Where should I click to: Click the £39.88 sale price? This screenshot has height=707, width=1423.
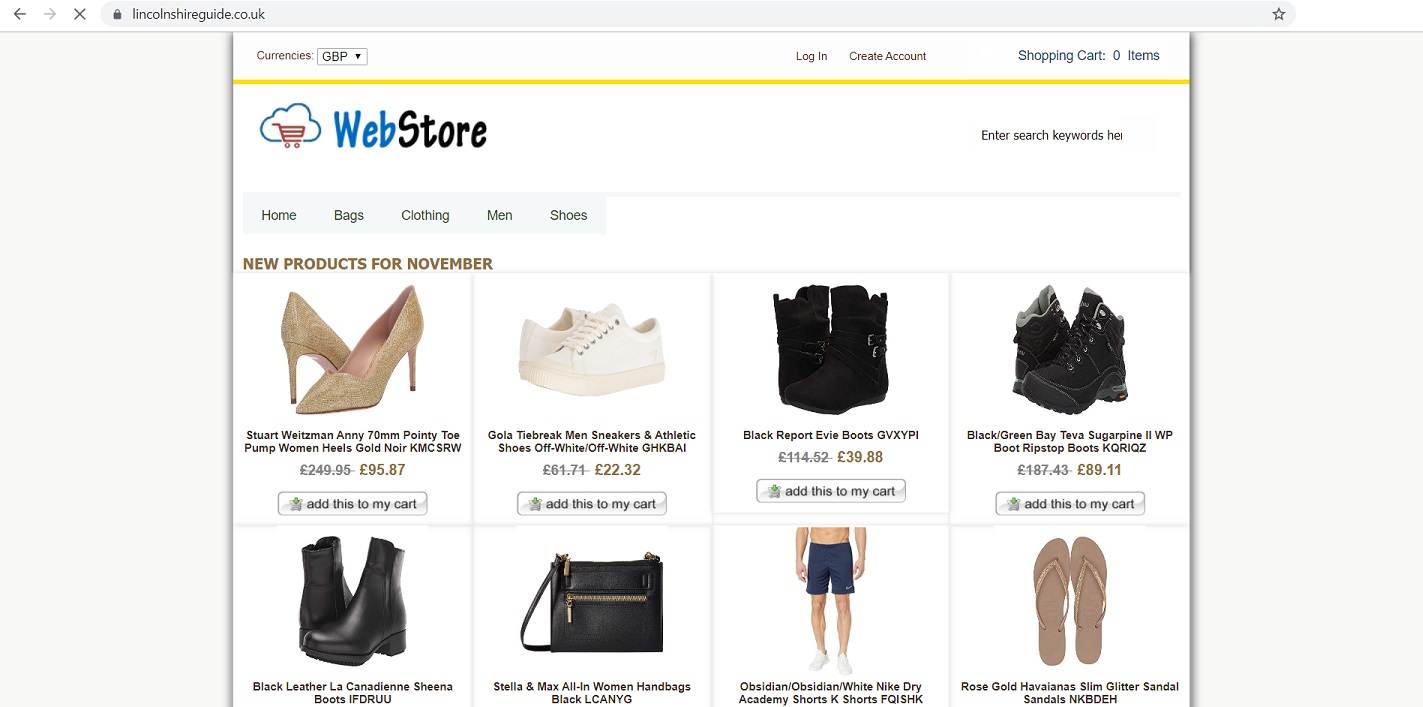860,457
